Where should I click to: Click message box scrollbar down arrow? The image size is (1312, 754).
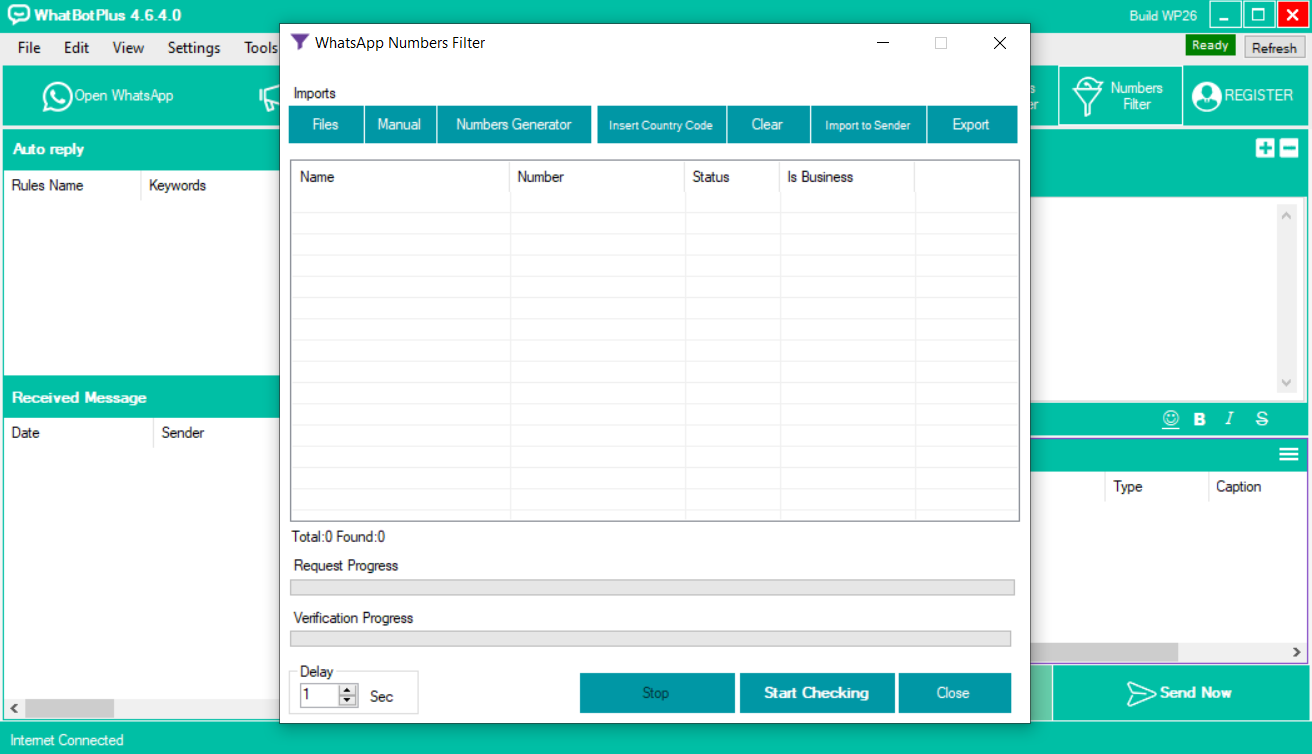click(1287, 383)
